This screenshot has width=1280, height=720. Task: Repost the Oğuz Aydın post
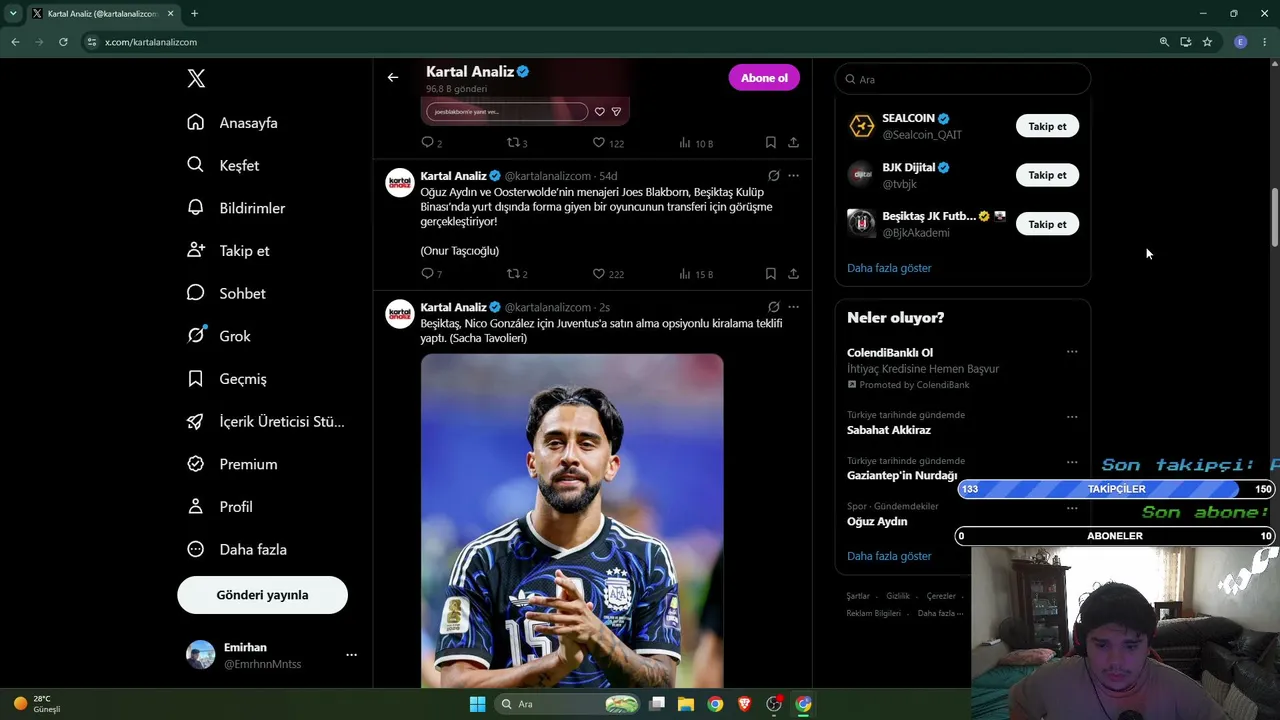pos(514,274)
